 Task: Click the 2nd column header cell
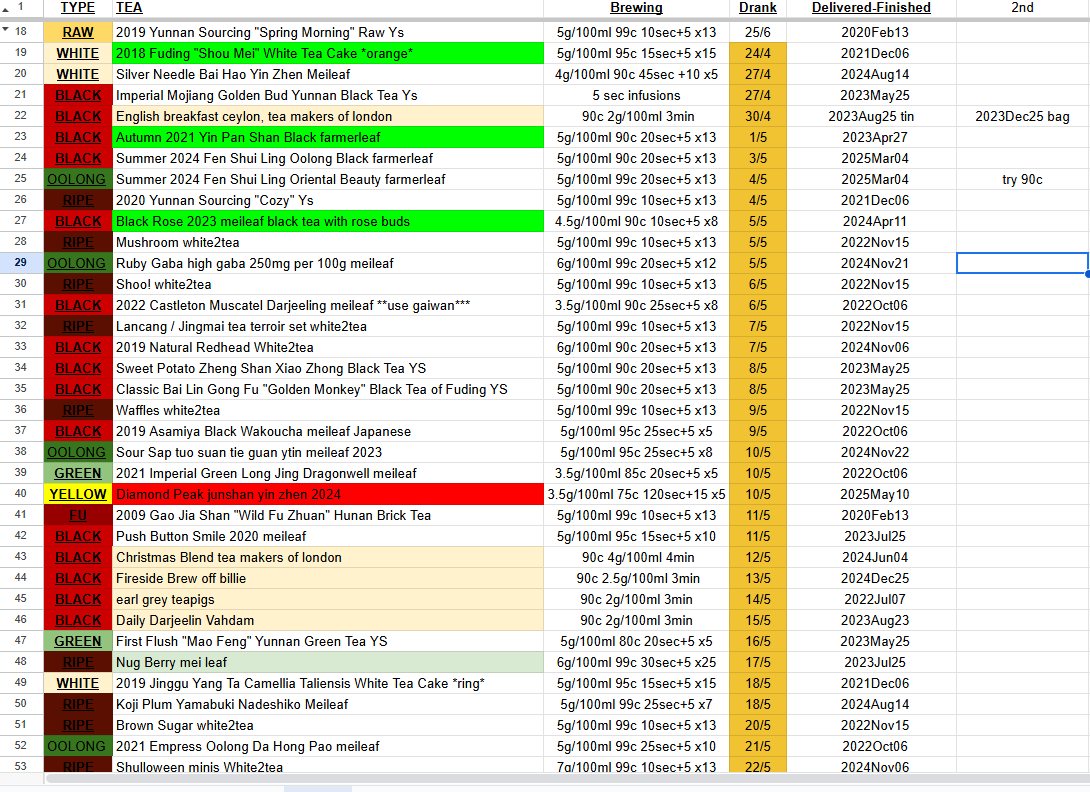pyautogui.click(x=1022, y=8)
